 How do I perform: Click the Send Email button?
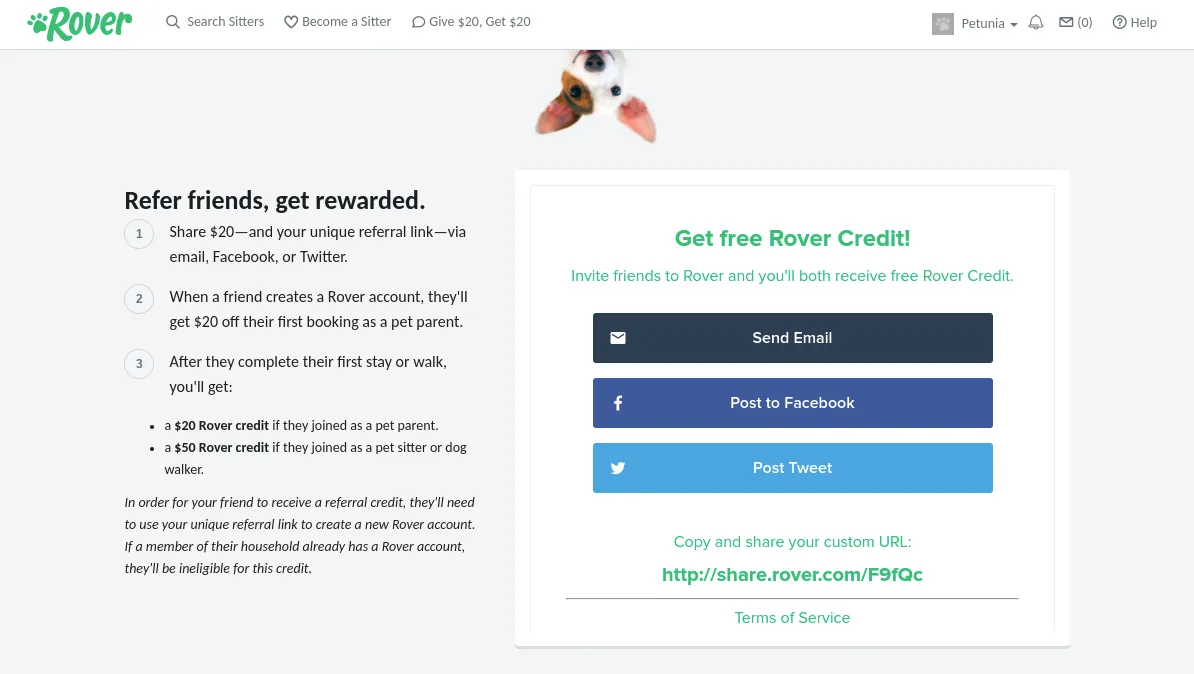[793, 338]
